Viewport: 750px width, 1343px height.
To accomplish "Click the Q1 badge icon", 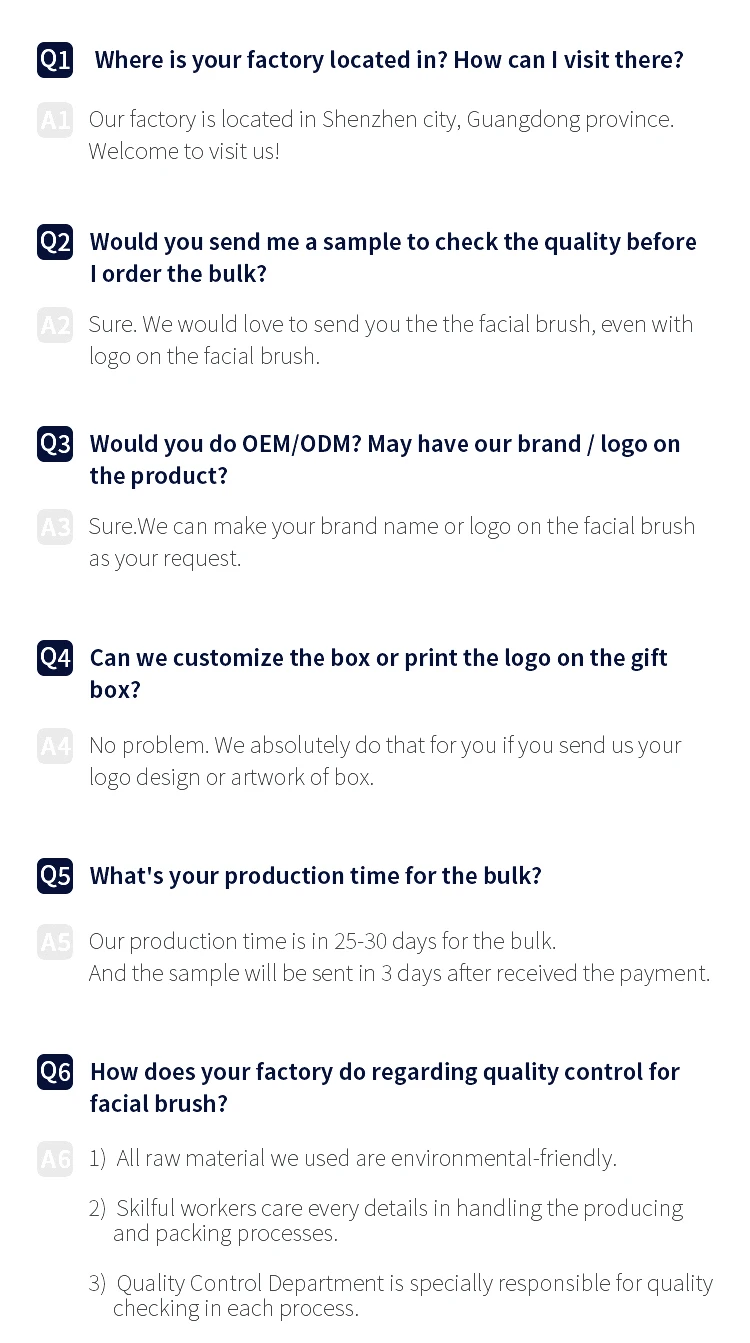I will [55, 60].
